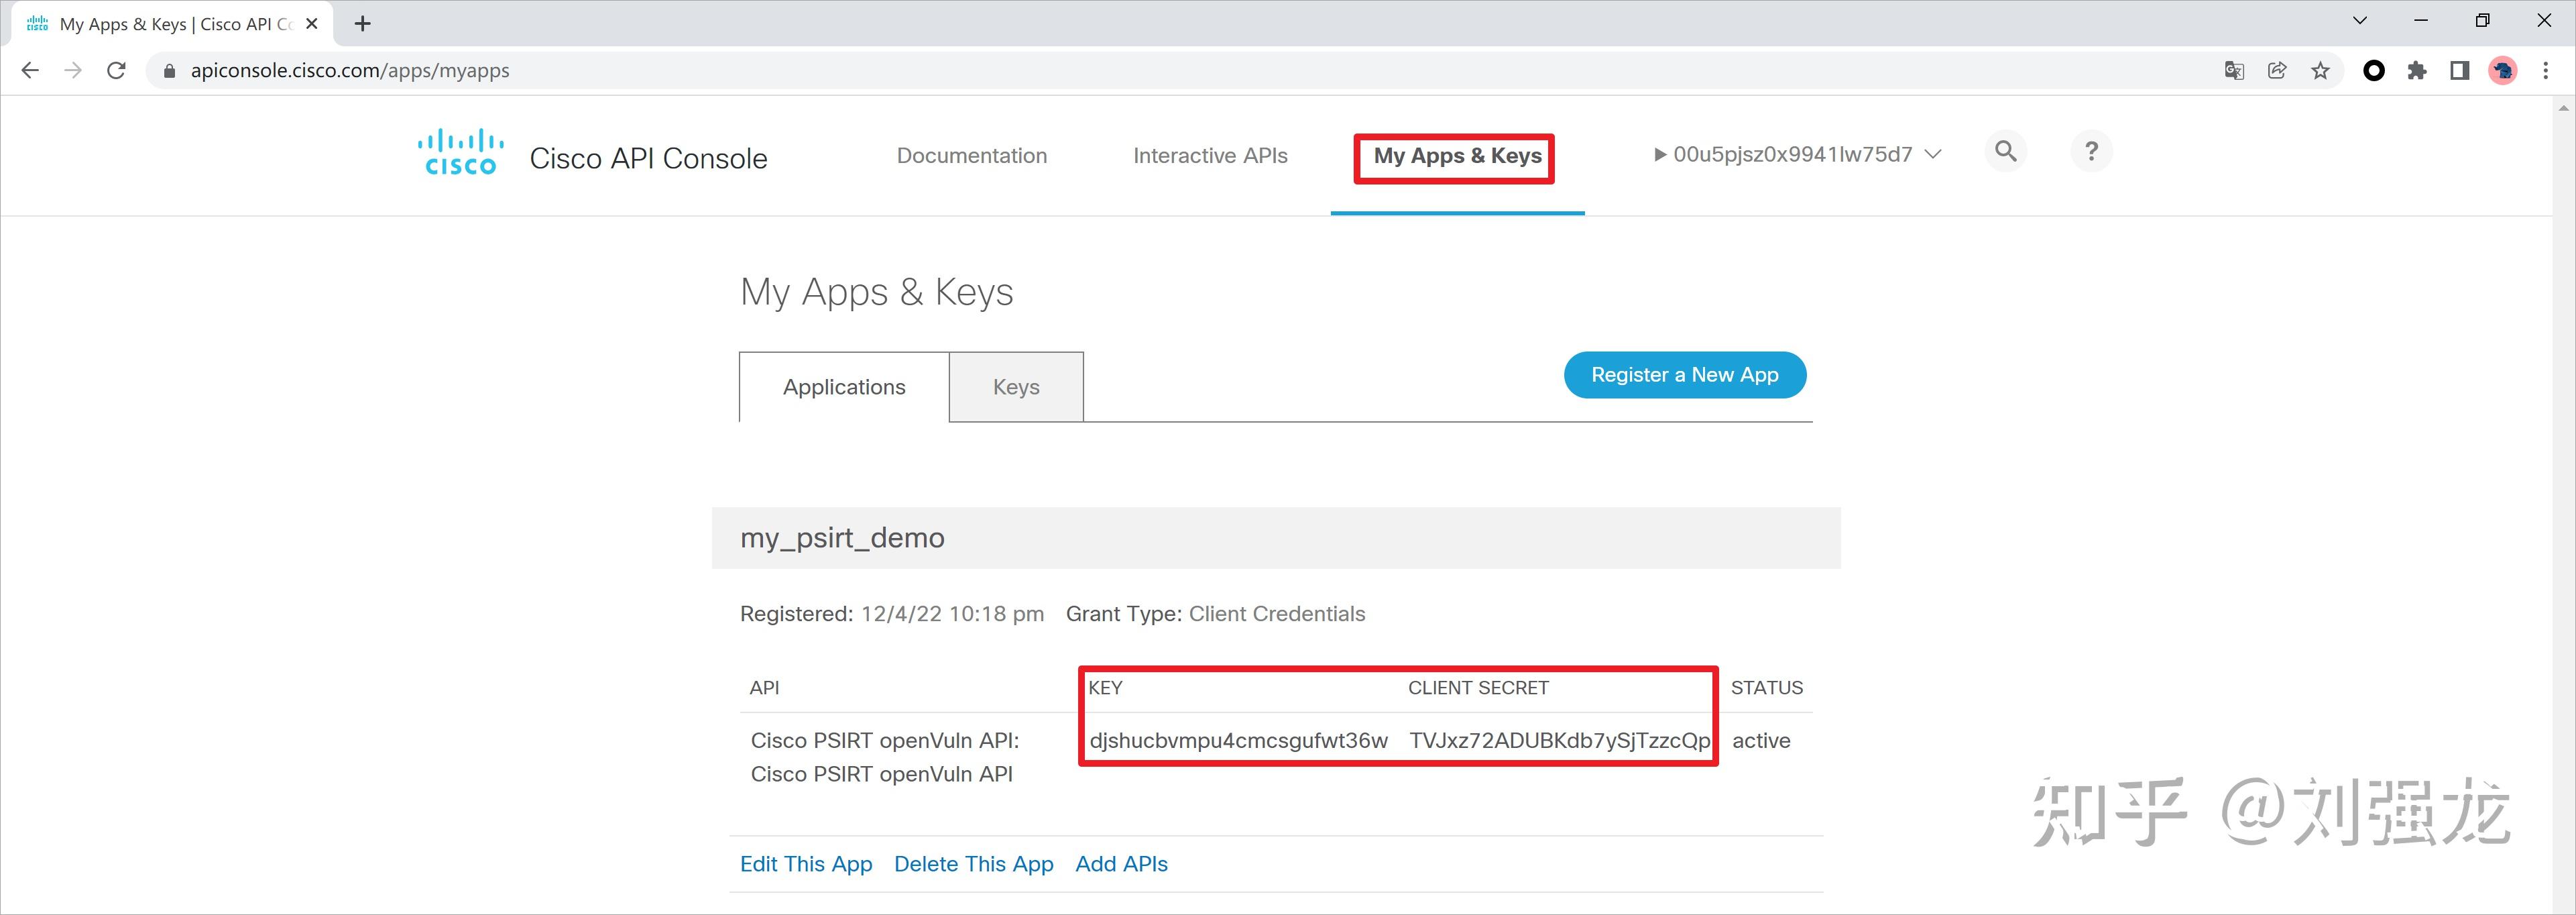Image resolution: width=2576 pixels, height=915 pixels.
Task: Go back to the previous page
Action: [x=30, y=71]
